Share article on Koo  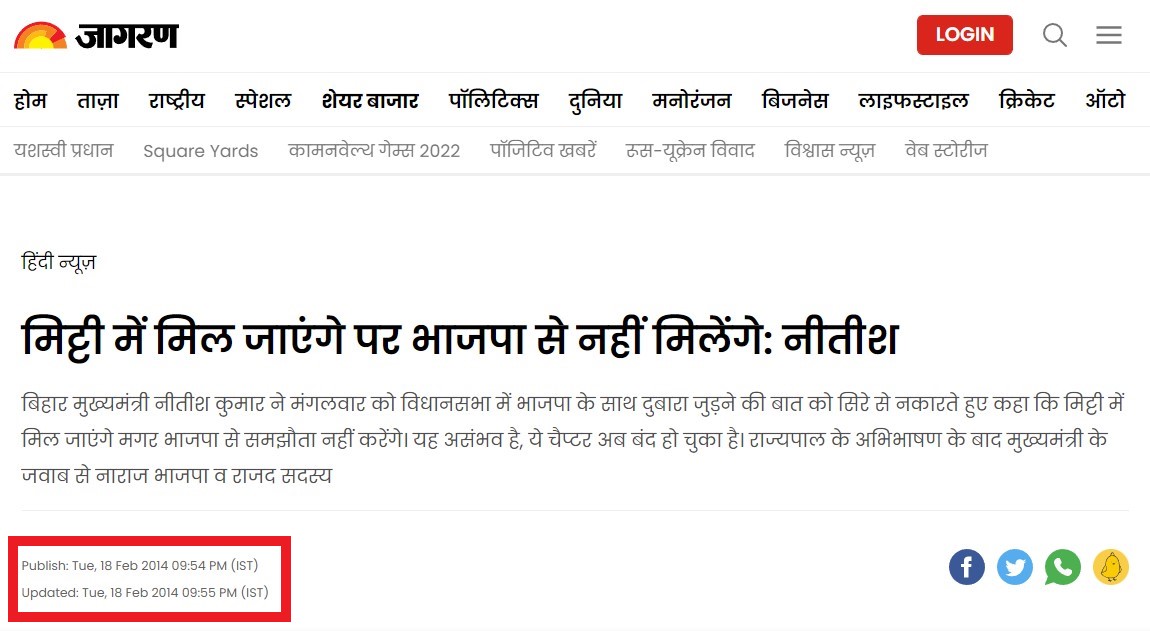click(1110, 566)
